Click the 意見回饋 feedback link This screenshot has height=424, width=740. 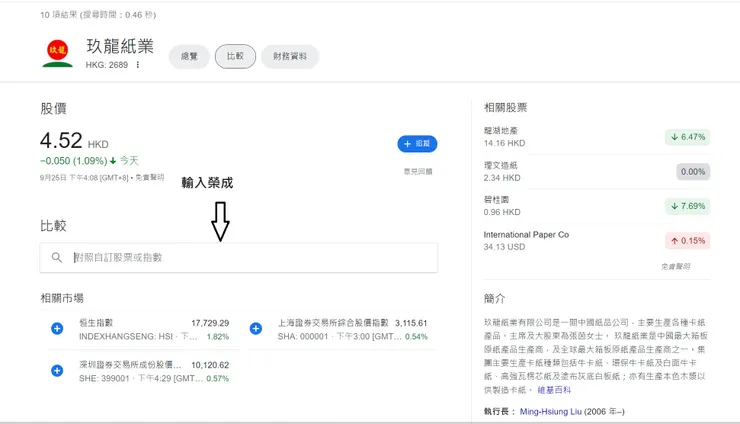click(418, 171)
